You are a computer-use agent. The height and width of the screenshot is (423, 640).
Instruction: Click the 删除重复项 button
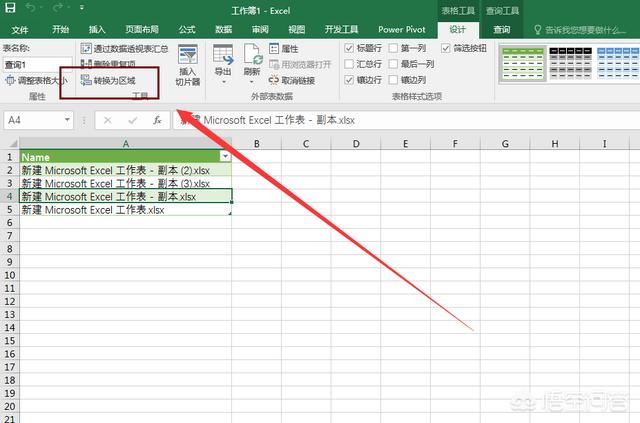point(108,64)
